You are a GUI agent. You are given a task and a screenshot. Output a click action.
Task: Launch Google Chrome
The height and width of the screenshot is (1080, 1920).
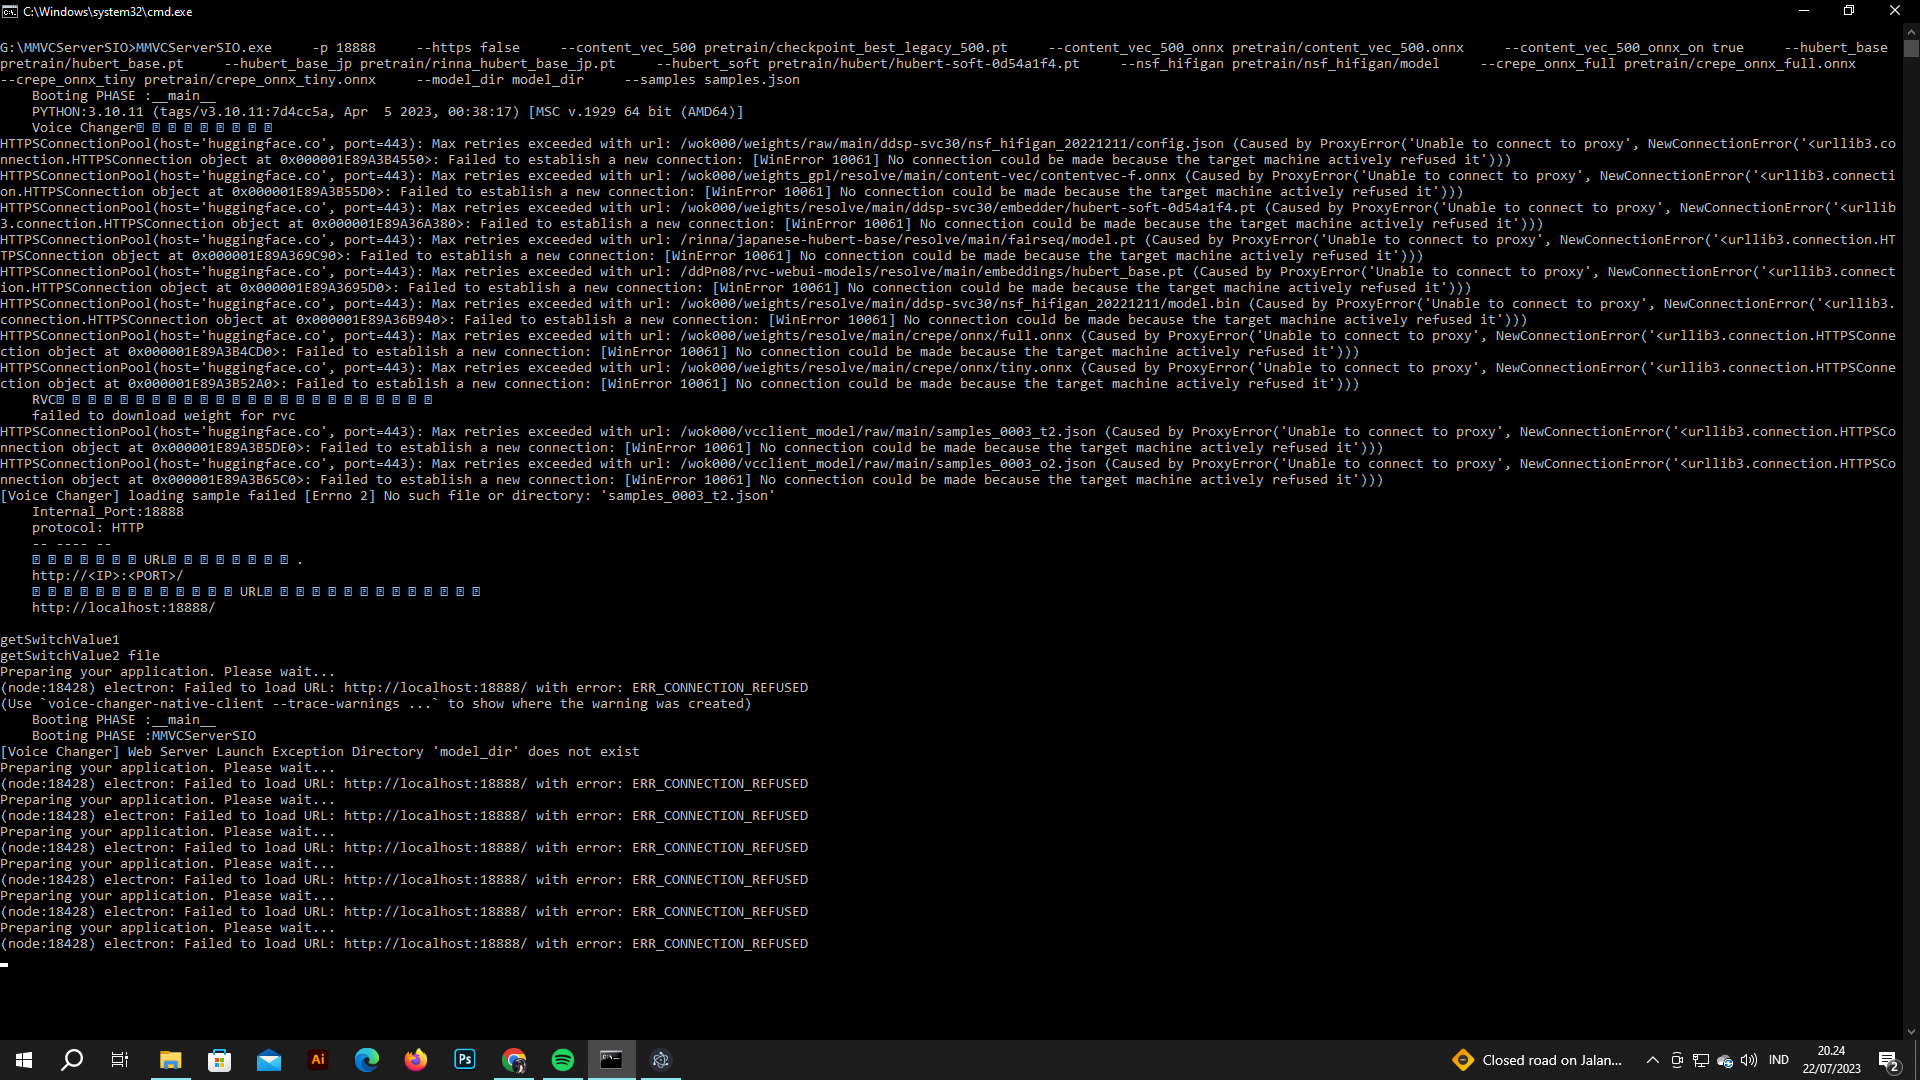[x=513, y=1059]
